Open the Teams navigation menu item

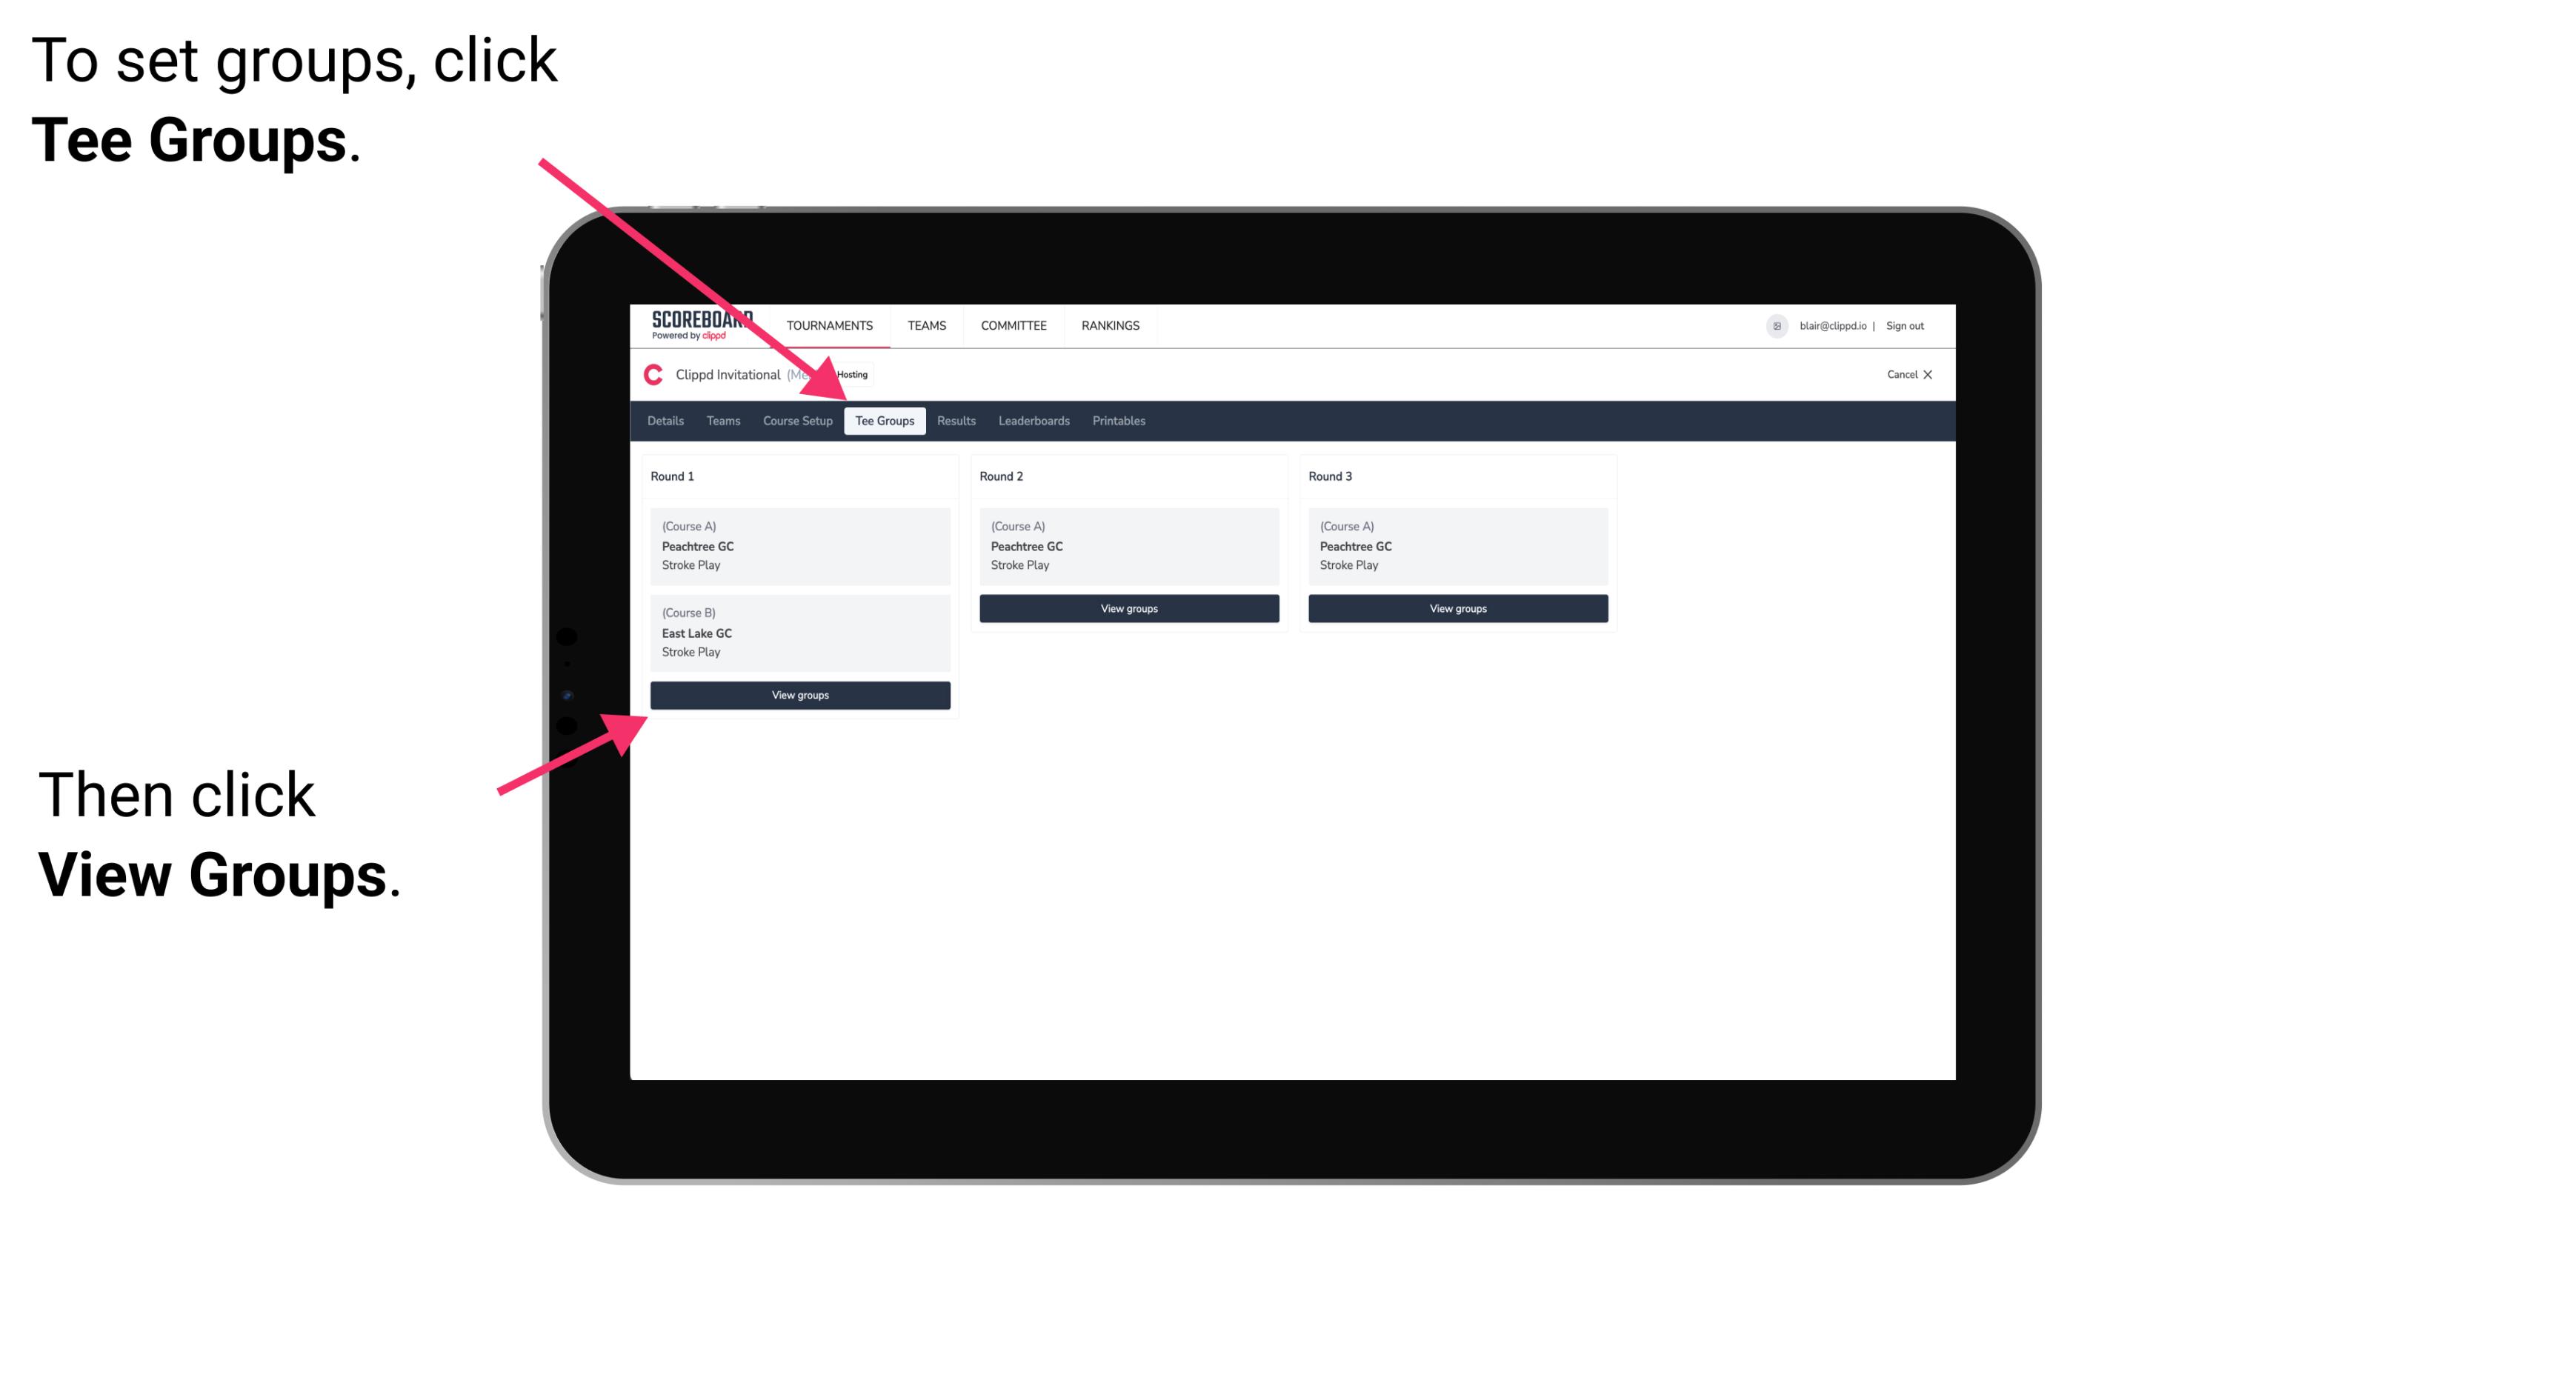724,422
